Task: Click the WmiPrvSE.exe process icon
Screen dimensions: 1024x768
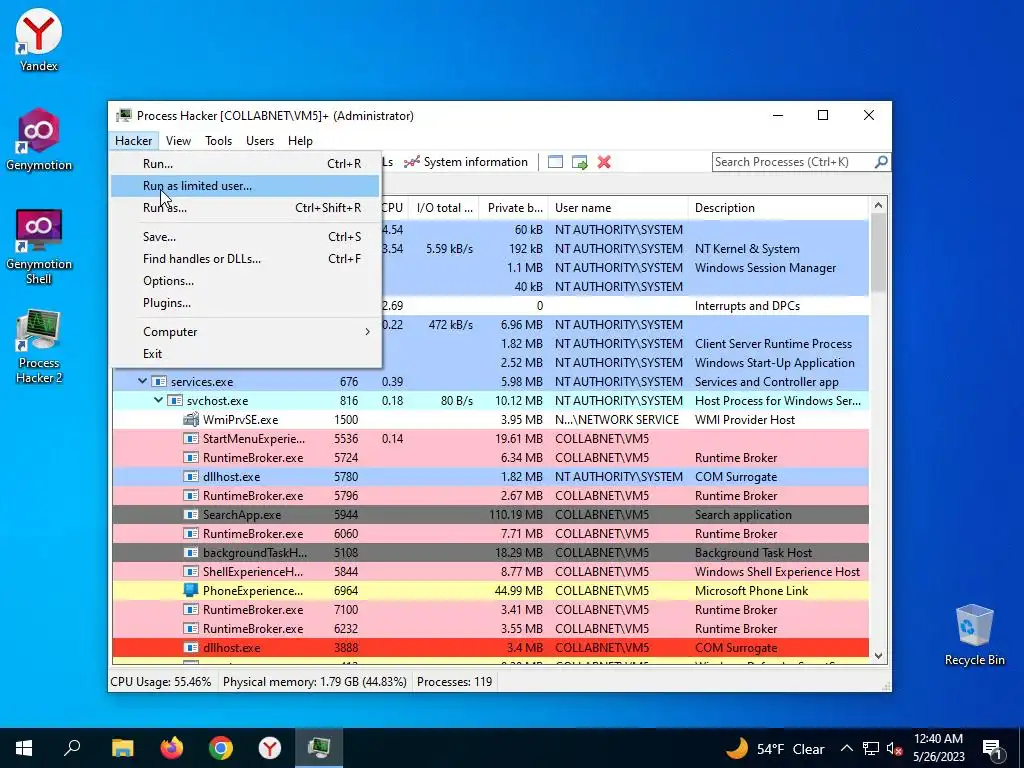Action: pyautogui.click(x=191, y=419)
